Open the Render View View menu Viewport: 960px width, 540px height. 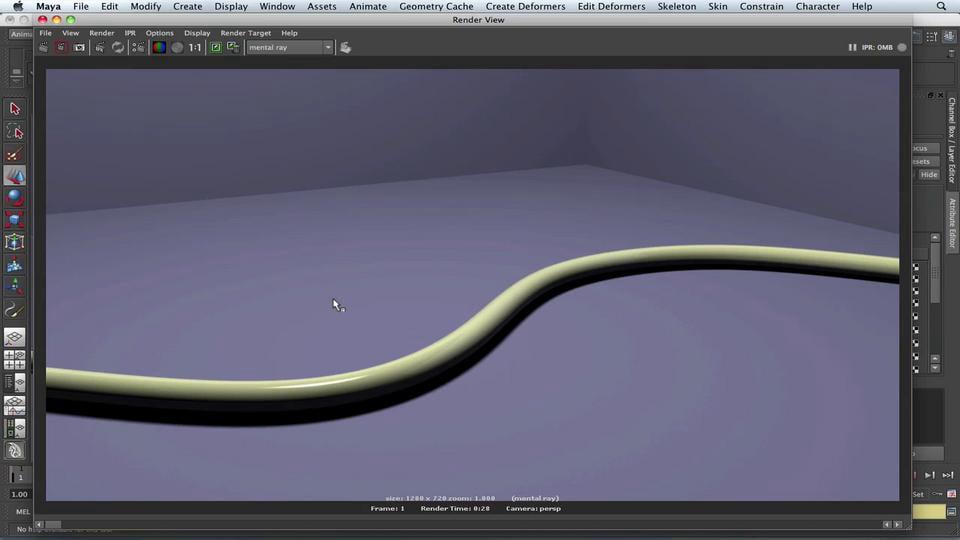click(70, 33)
